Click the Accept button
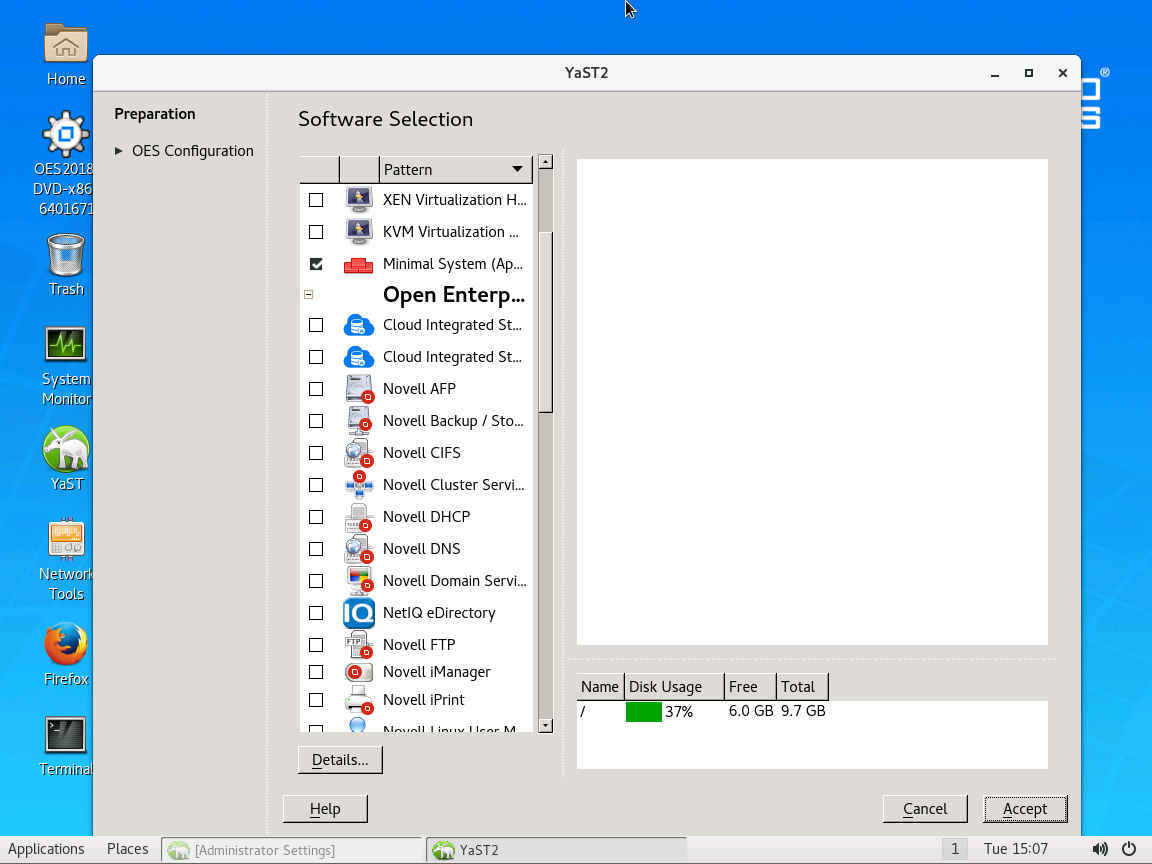 [1025, 809]
